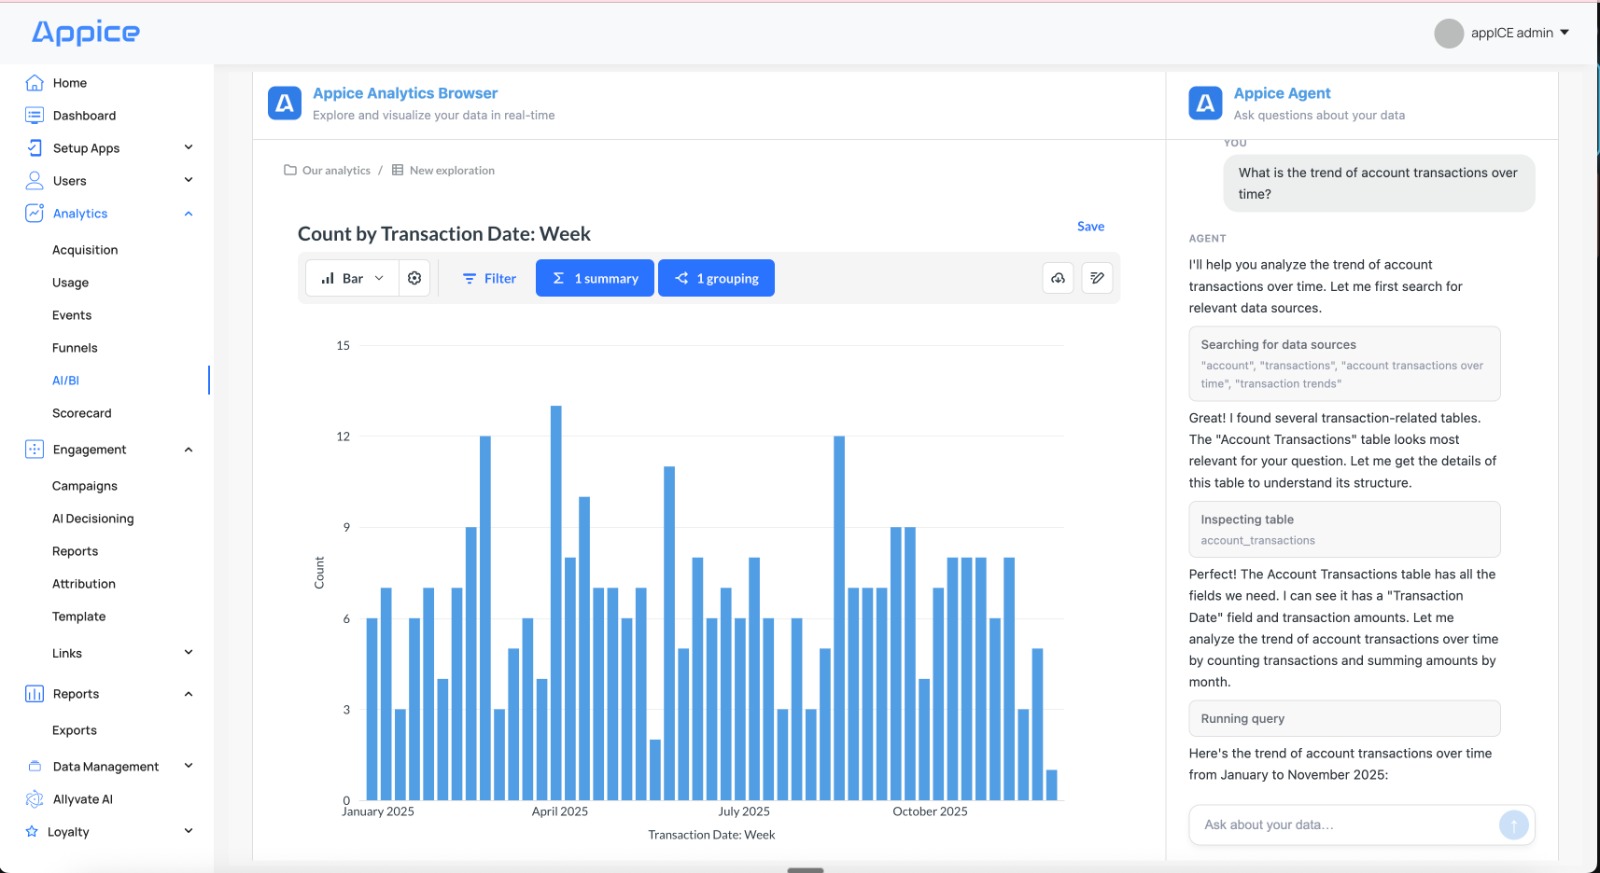This screenshot has height=873, width=1600.
Task: Click the folder icon beside Our analytics
Action: pos(290,170)
